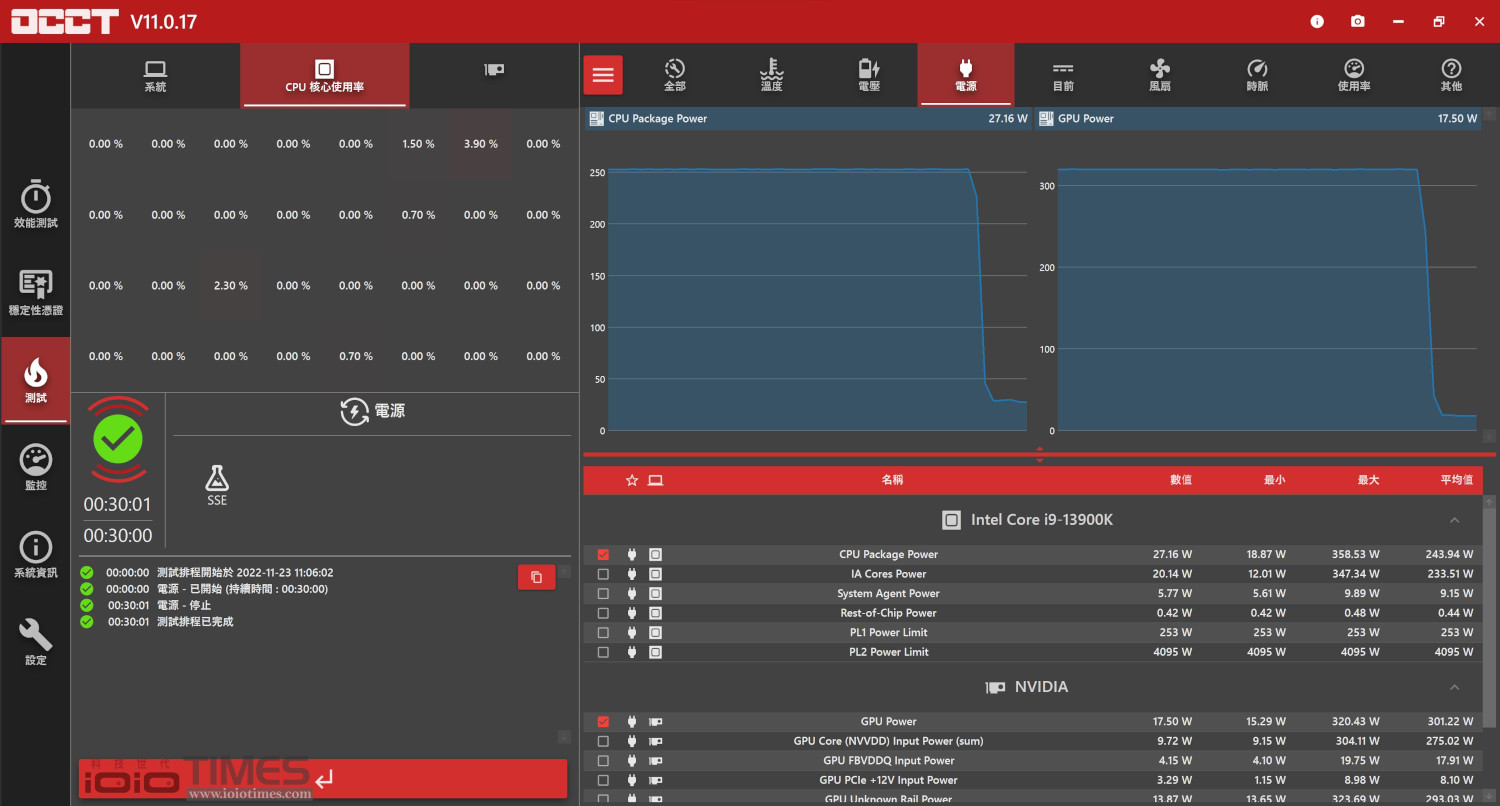Click the red start test button
1500x806 pixels.
(323, 779)
